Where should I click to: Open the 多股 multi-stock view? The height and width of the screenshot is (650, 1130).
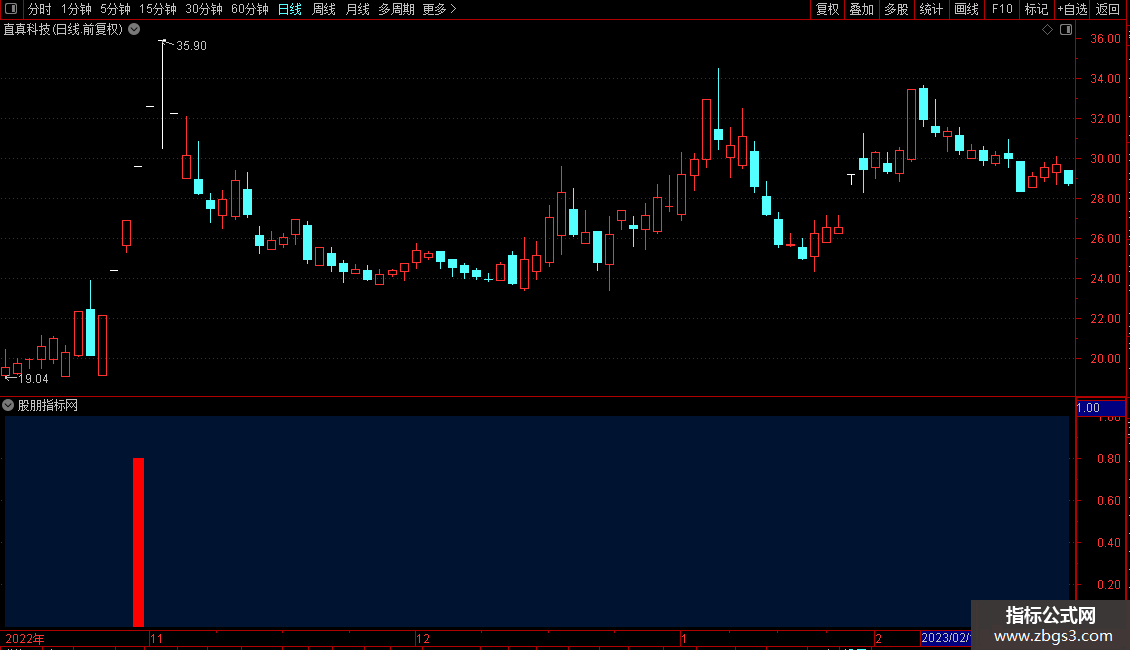896,9
